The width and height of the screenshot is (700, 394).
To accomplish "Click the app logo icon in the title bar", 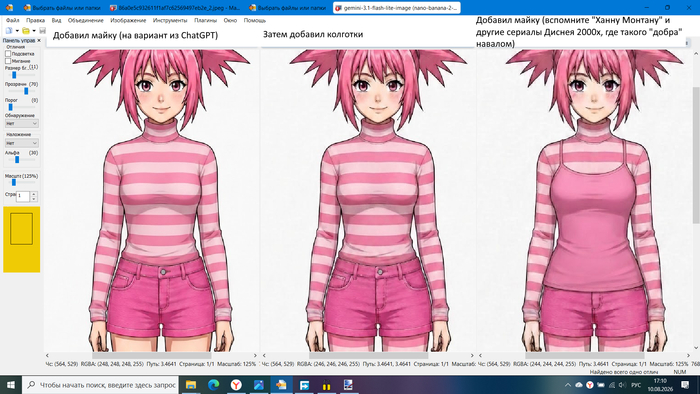I will coord(9,8).
